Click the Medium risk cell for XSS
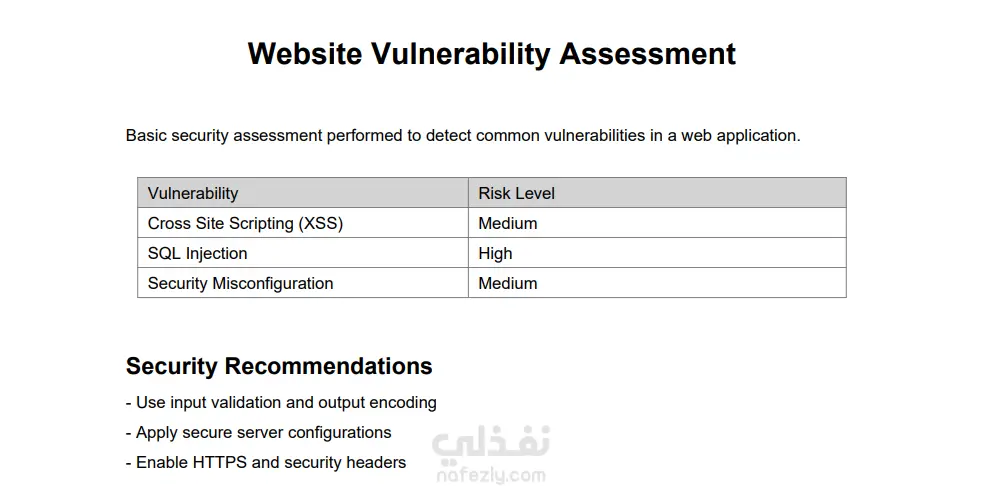Viewport: 982px width, 486px height. click(x=657, y=223)
